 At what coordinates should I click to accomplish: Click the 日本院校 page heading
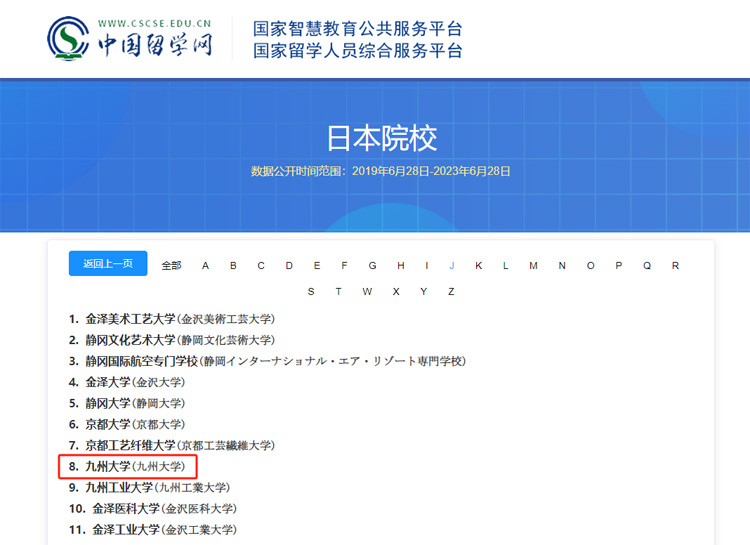point(382,139)
